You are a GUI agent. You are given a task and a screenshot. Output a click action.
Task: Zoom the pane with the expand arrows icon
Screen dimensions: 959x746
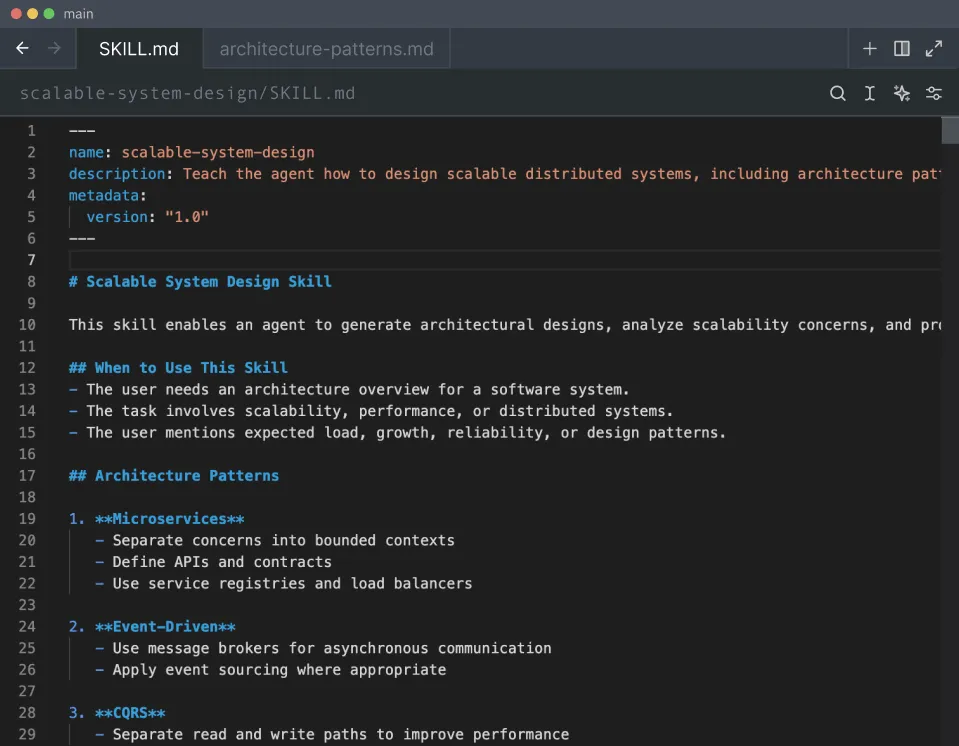click(933, 48)
